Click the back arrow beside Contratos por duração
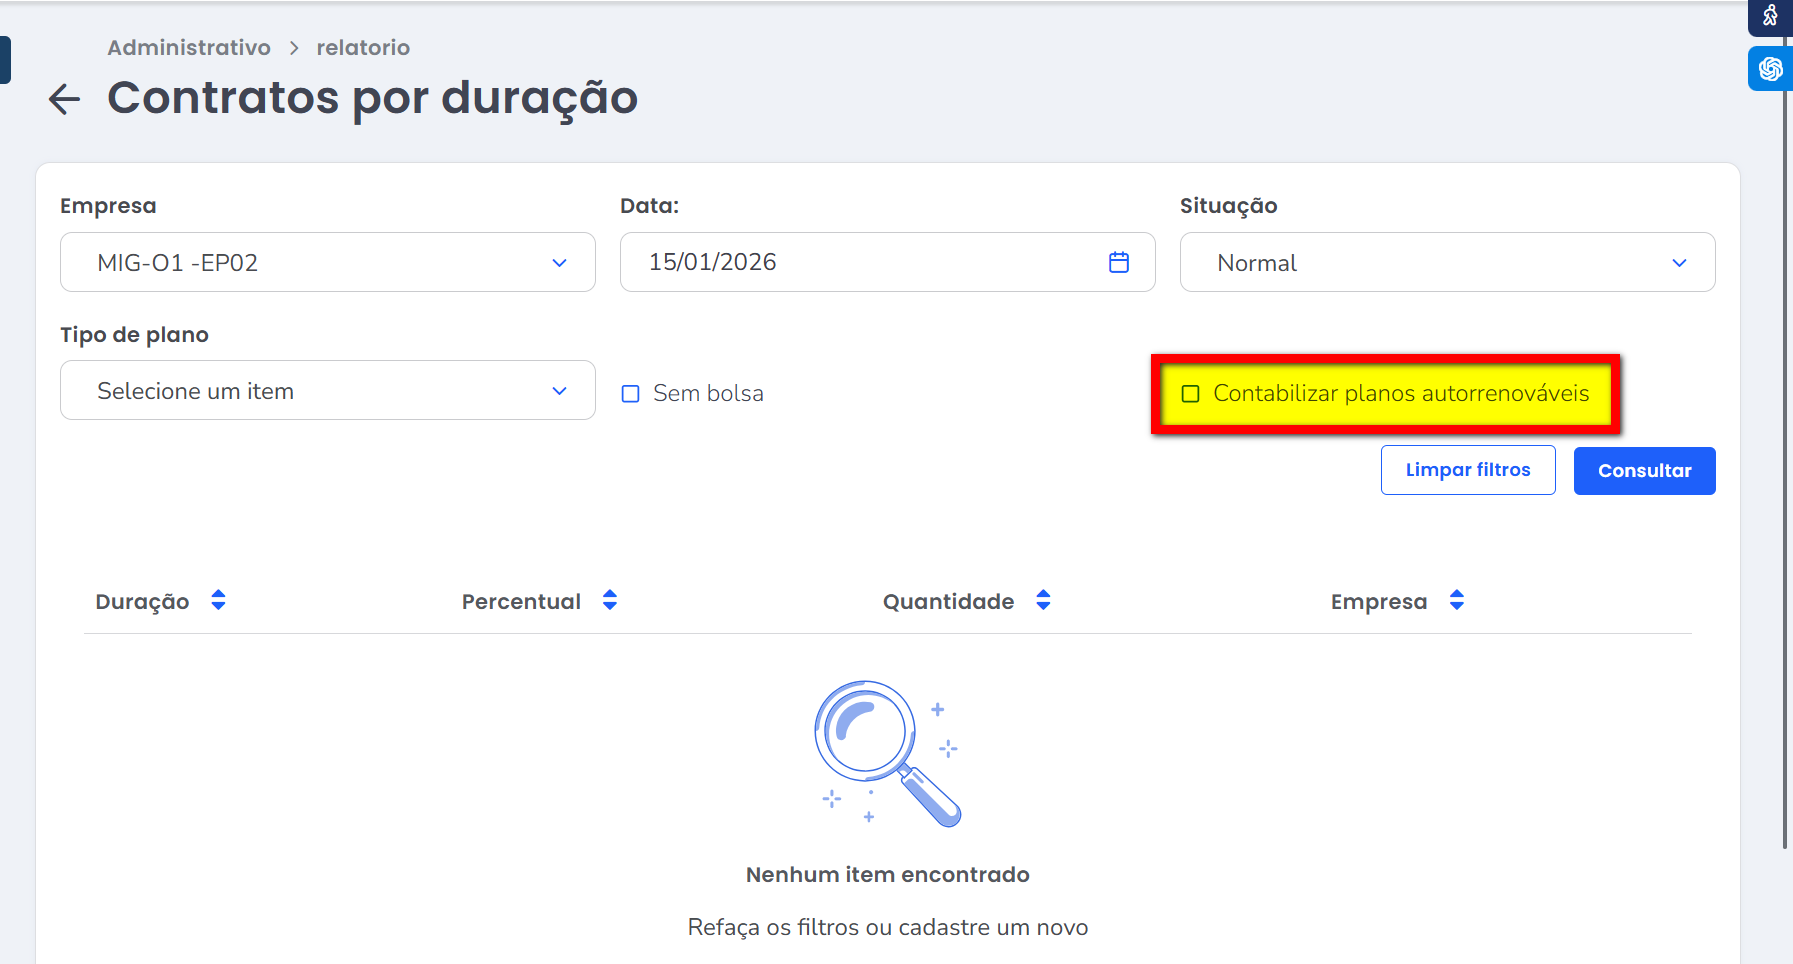 [65, 99]
